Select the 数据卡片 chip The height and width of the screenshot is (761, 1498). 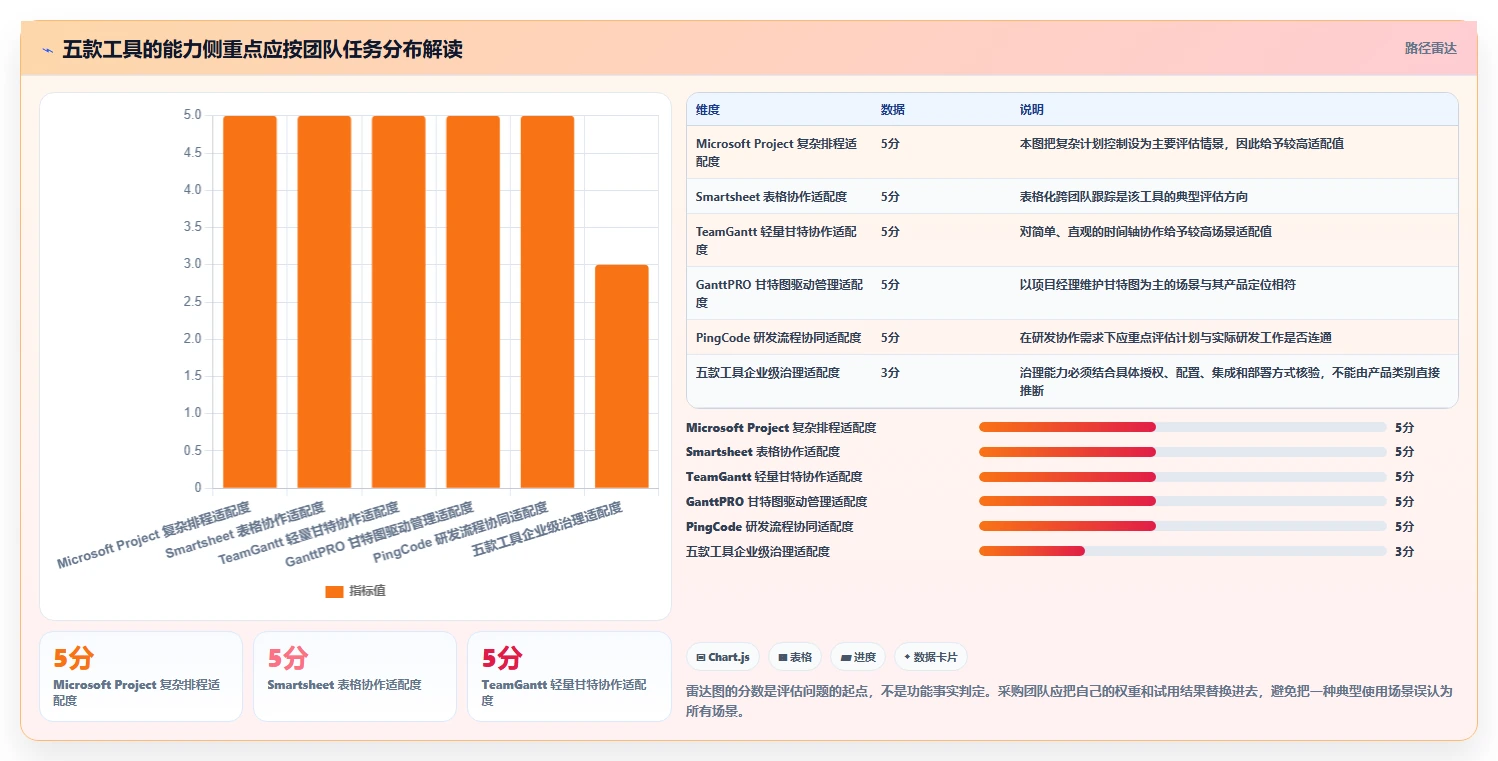click(931, 657)
